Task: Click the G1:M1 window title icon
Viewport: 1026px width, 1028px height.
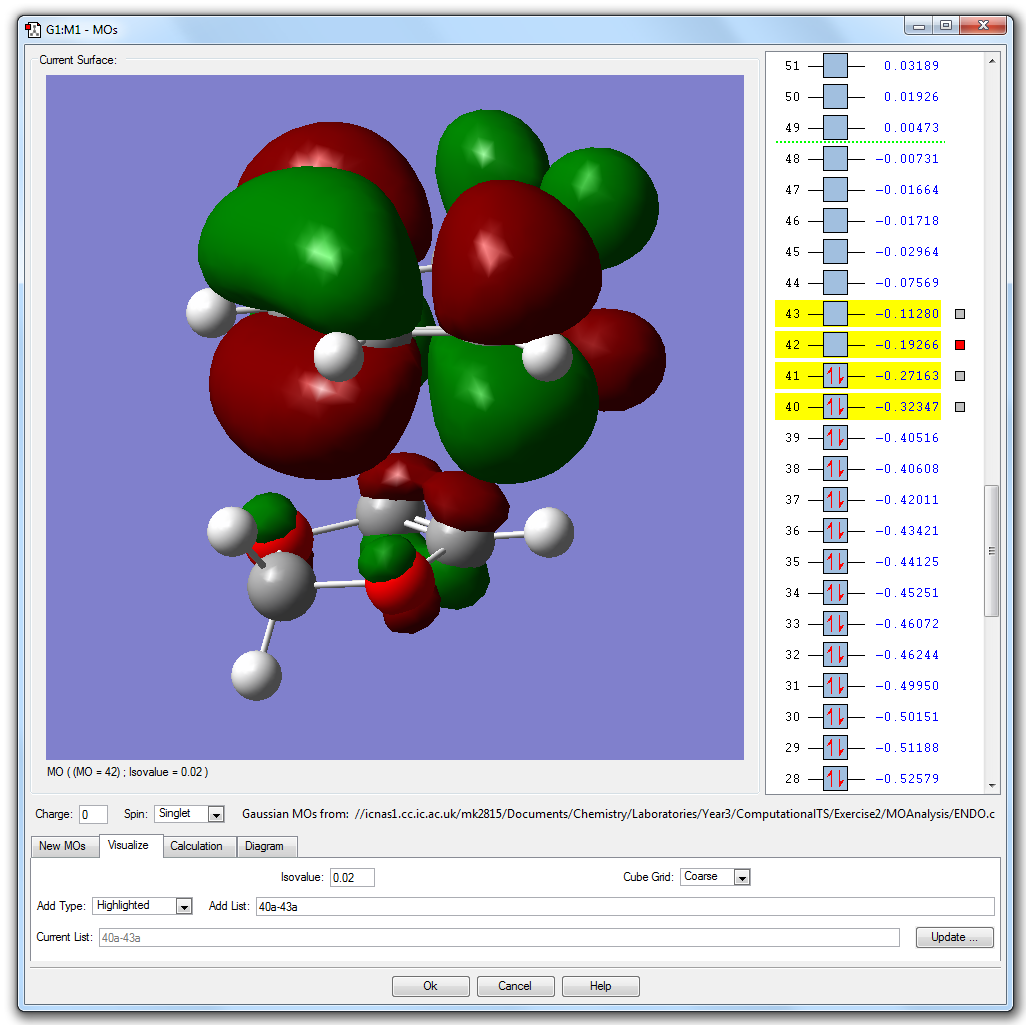Action: [33, 30]
